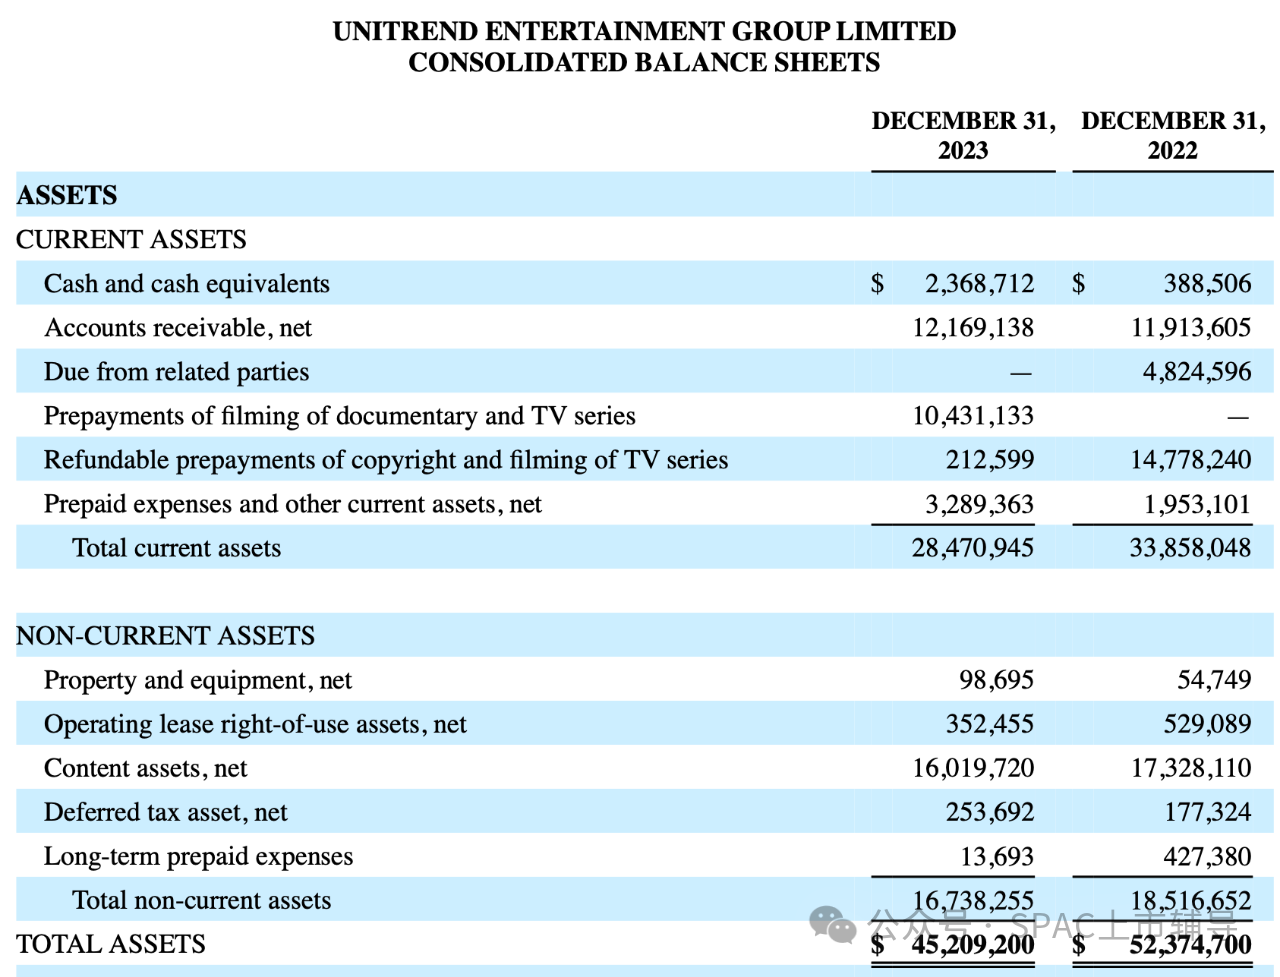Click the value 11,913,605

point(1191,328)
